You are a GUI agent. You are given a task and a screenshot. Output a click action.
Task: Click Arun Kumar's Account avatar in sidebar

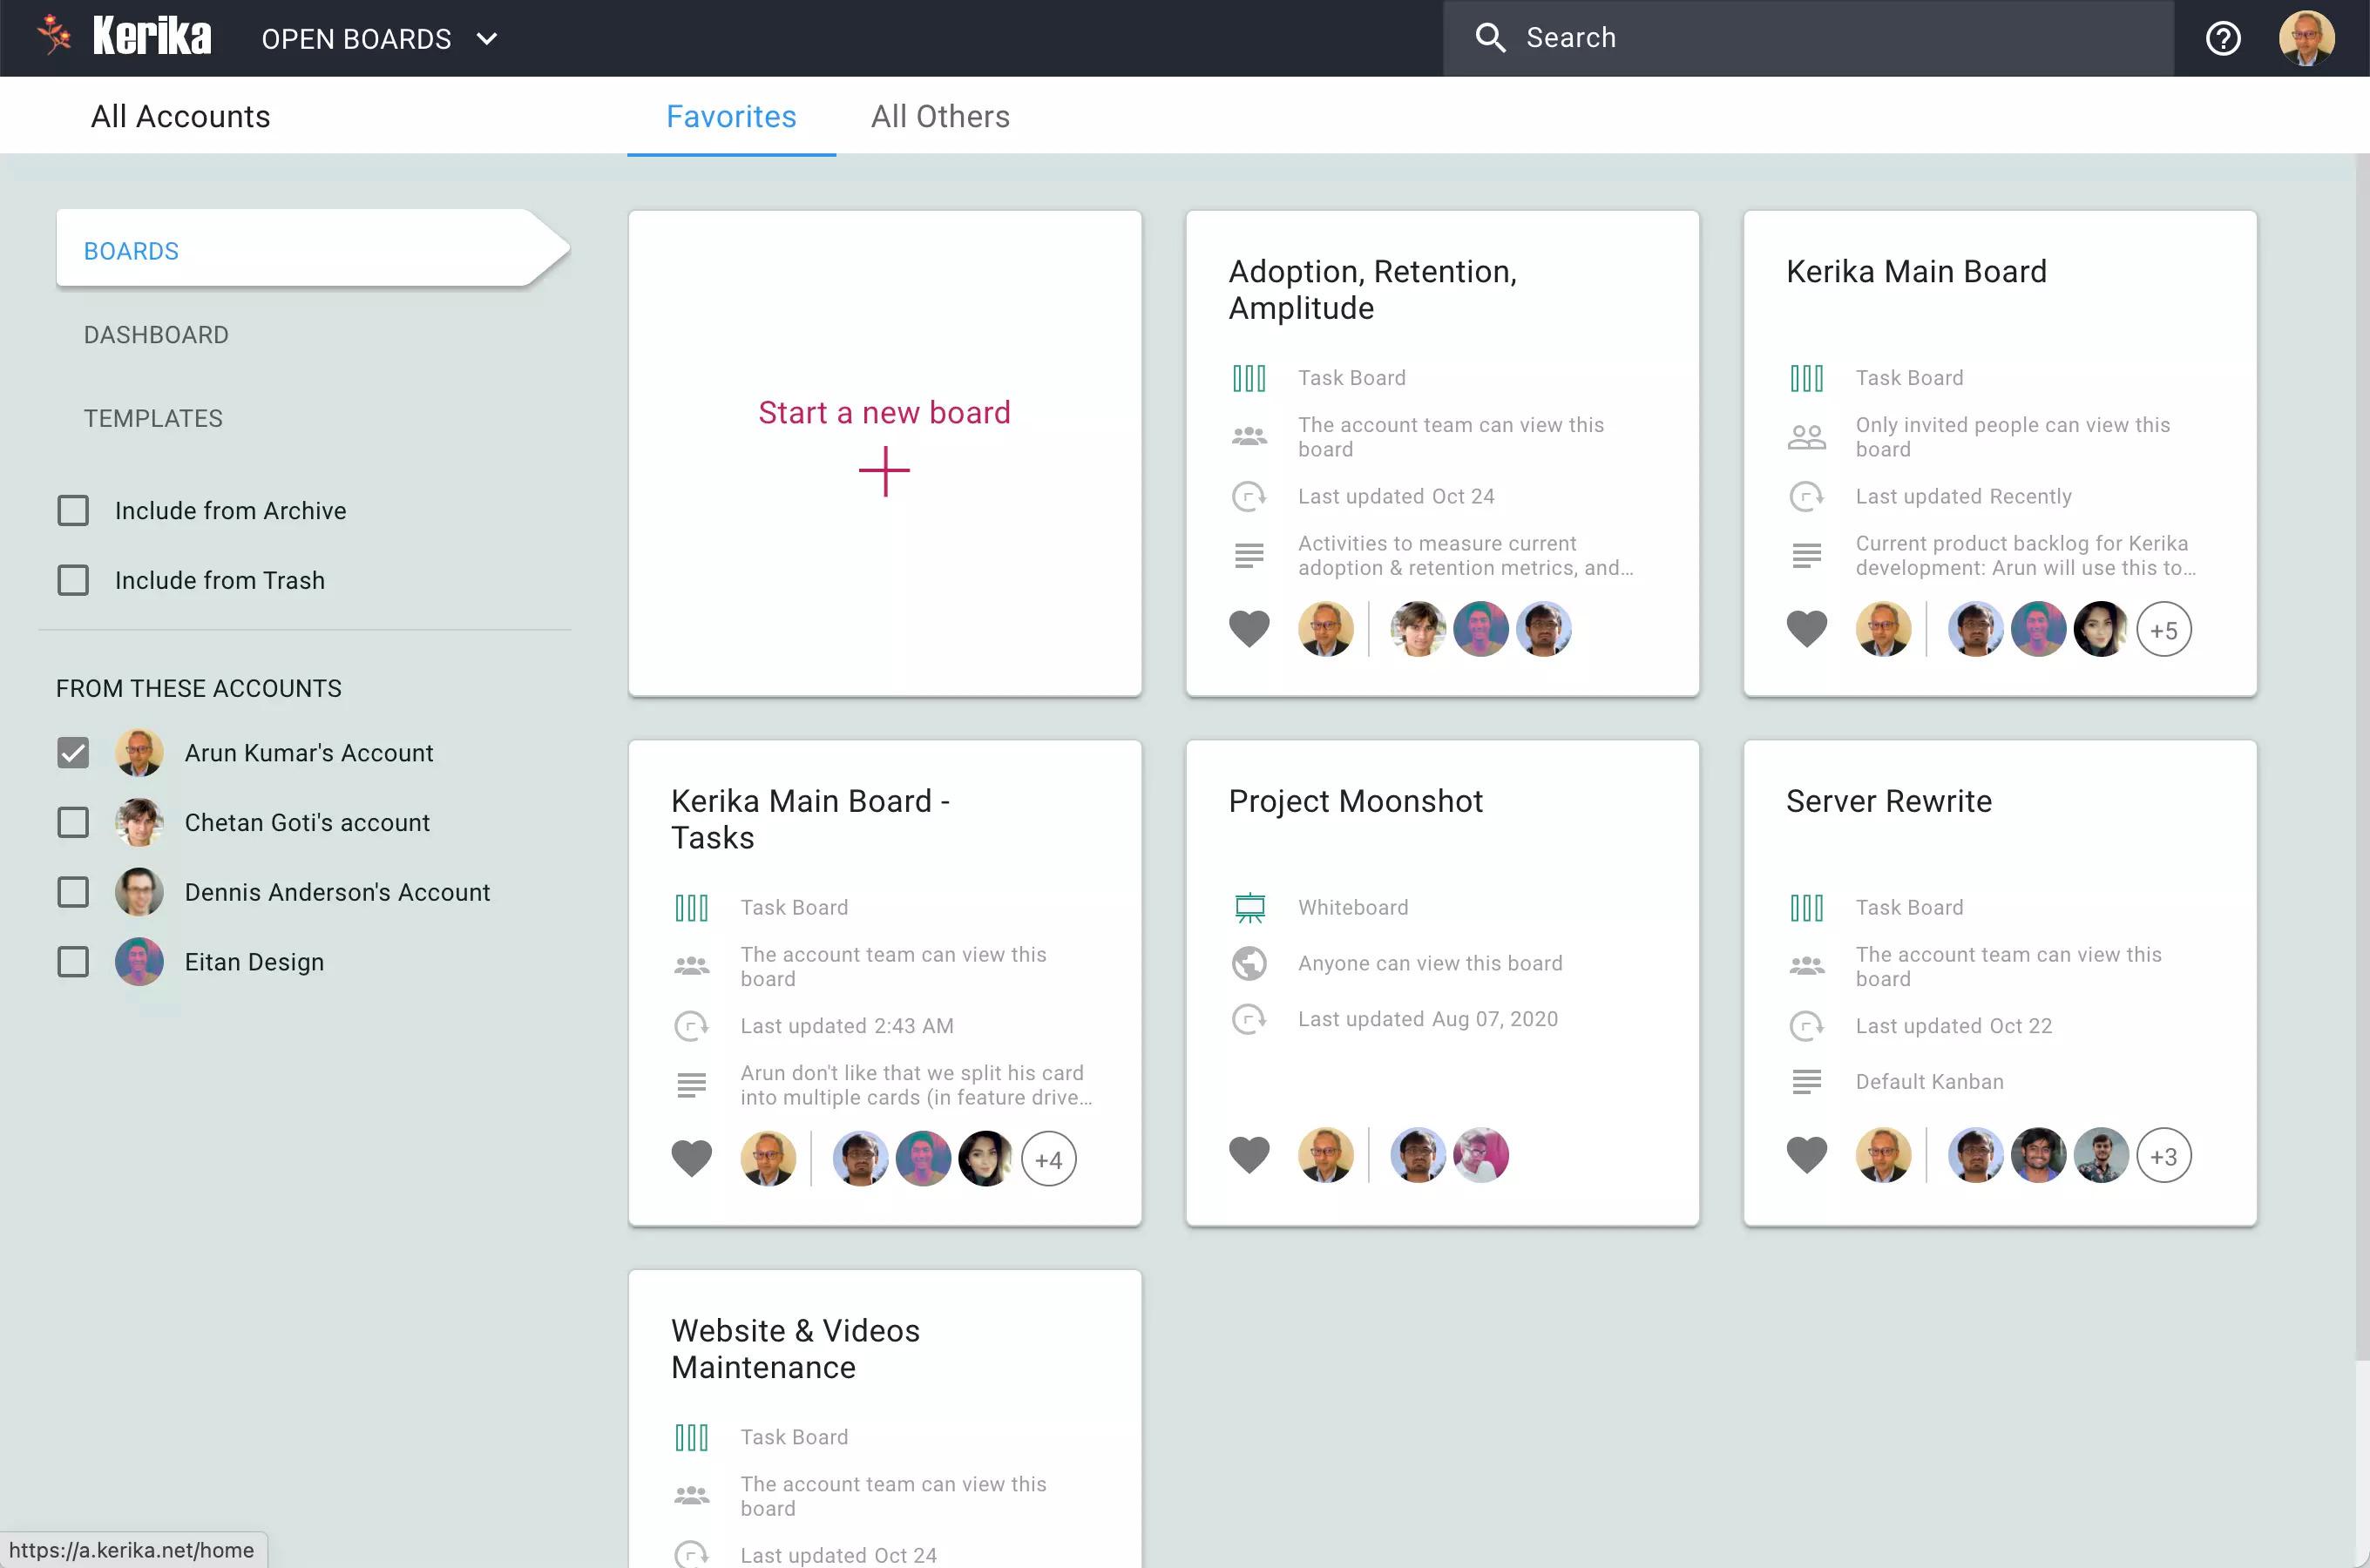139,753
